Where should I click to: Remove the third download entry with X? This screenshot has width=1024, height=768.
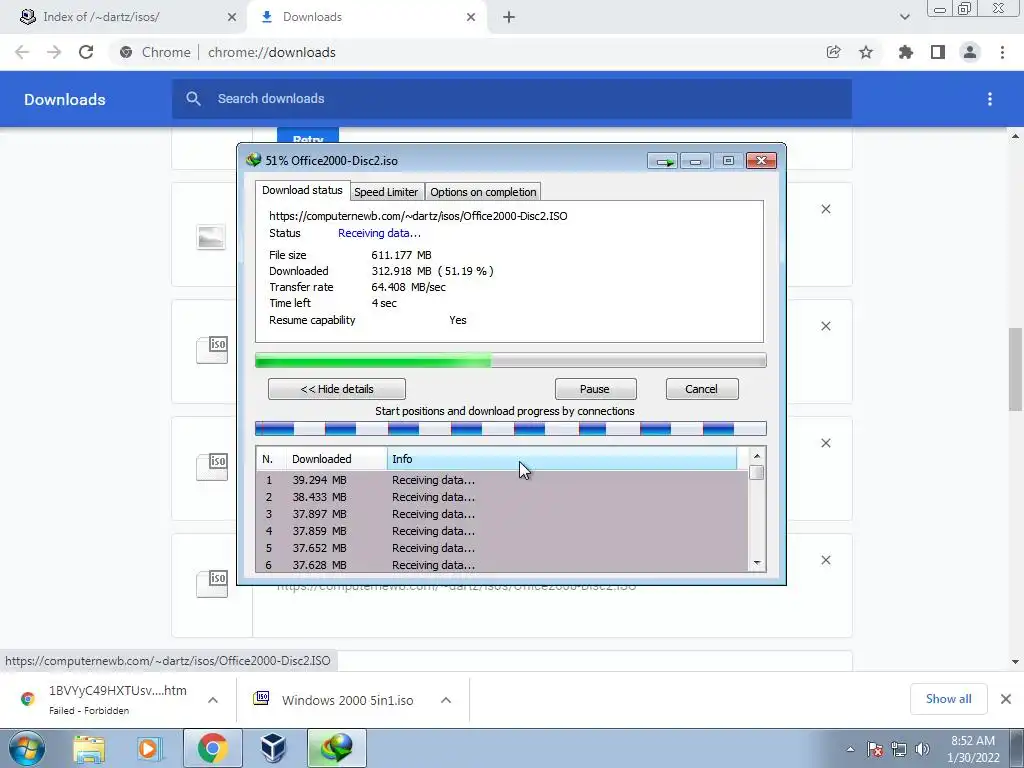(x=826, y=443)
